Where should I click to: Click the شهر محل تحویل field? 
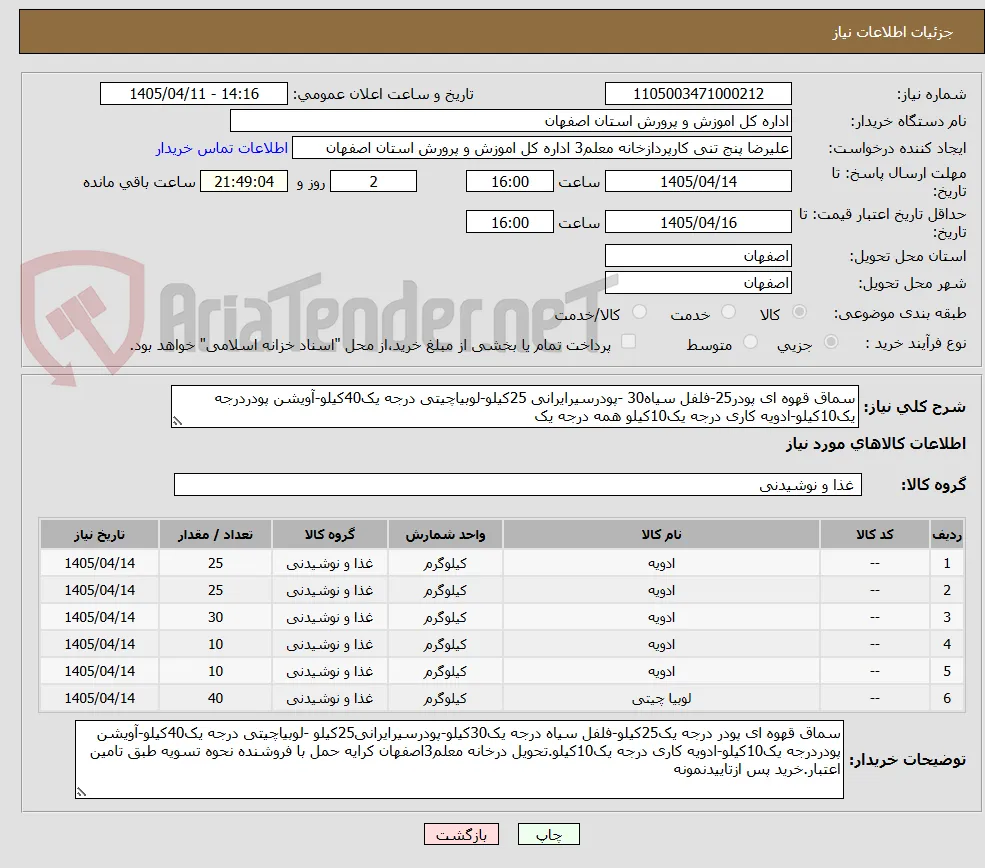[698, 283]
